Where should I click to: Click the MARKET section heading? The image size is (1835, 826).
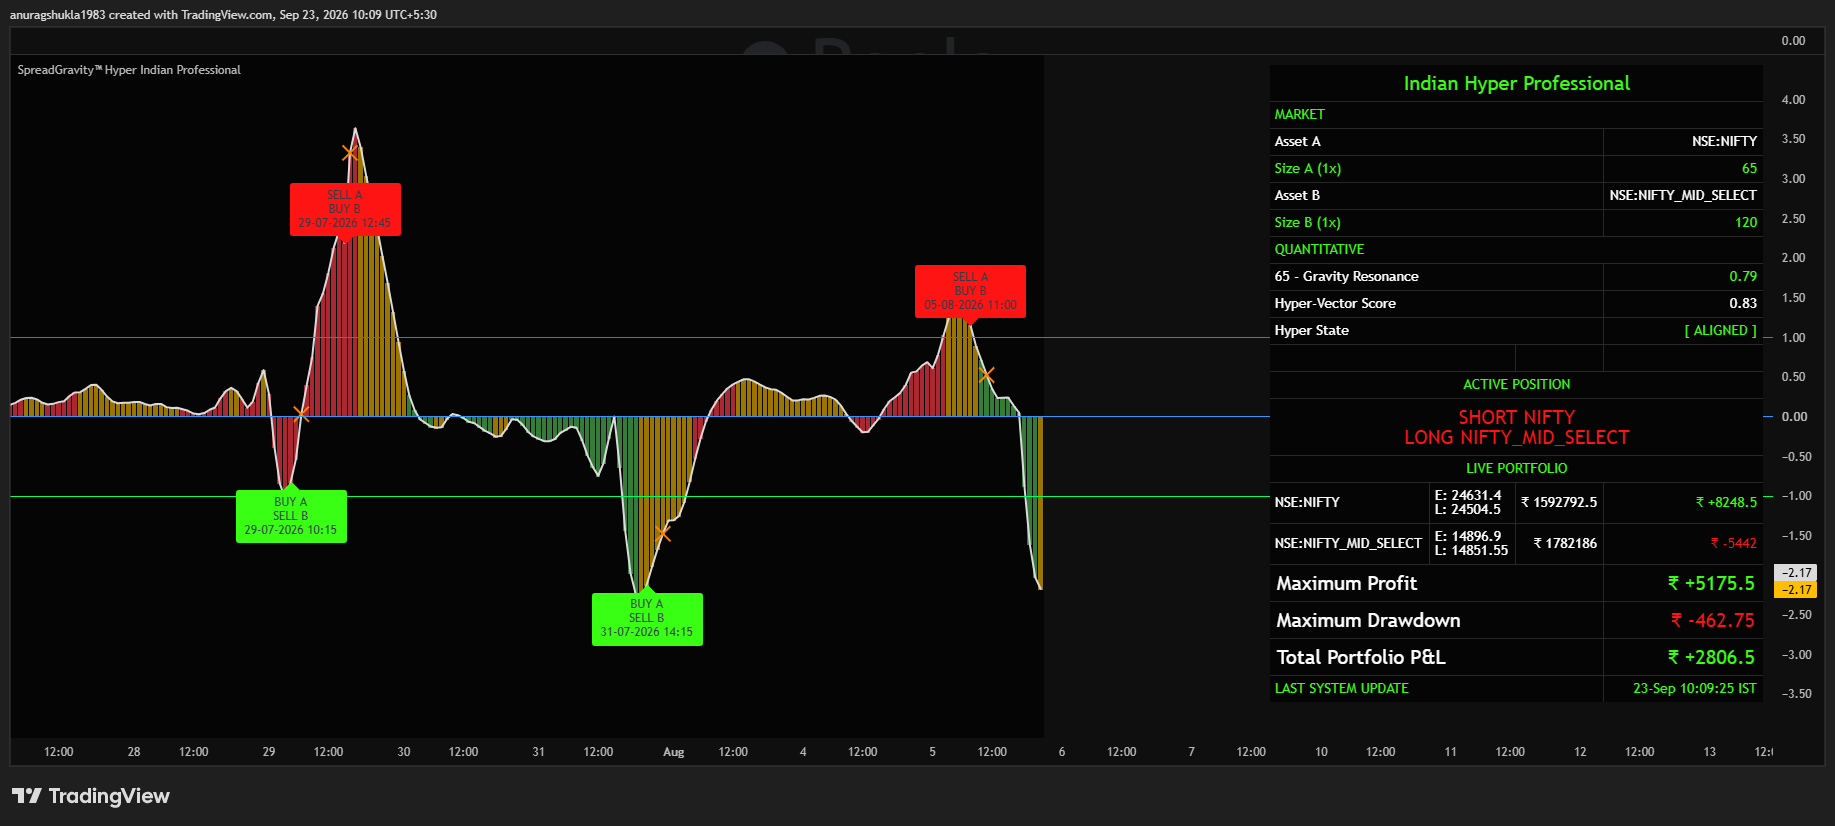click(1299, 114)
